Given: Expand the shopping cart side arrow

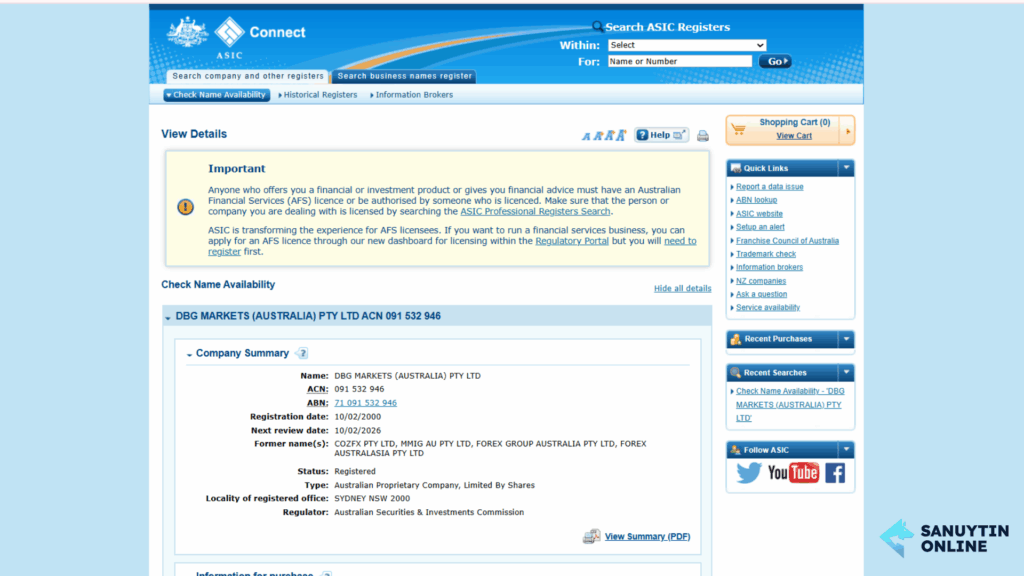Looking at the screenshot, I should pos(848,131).
